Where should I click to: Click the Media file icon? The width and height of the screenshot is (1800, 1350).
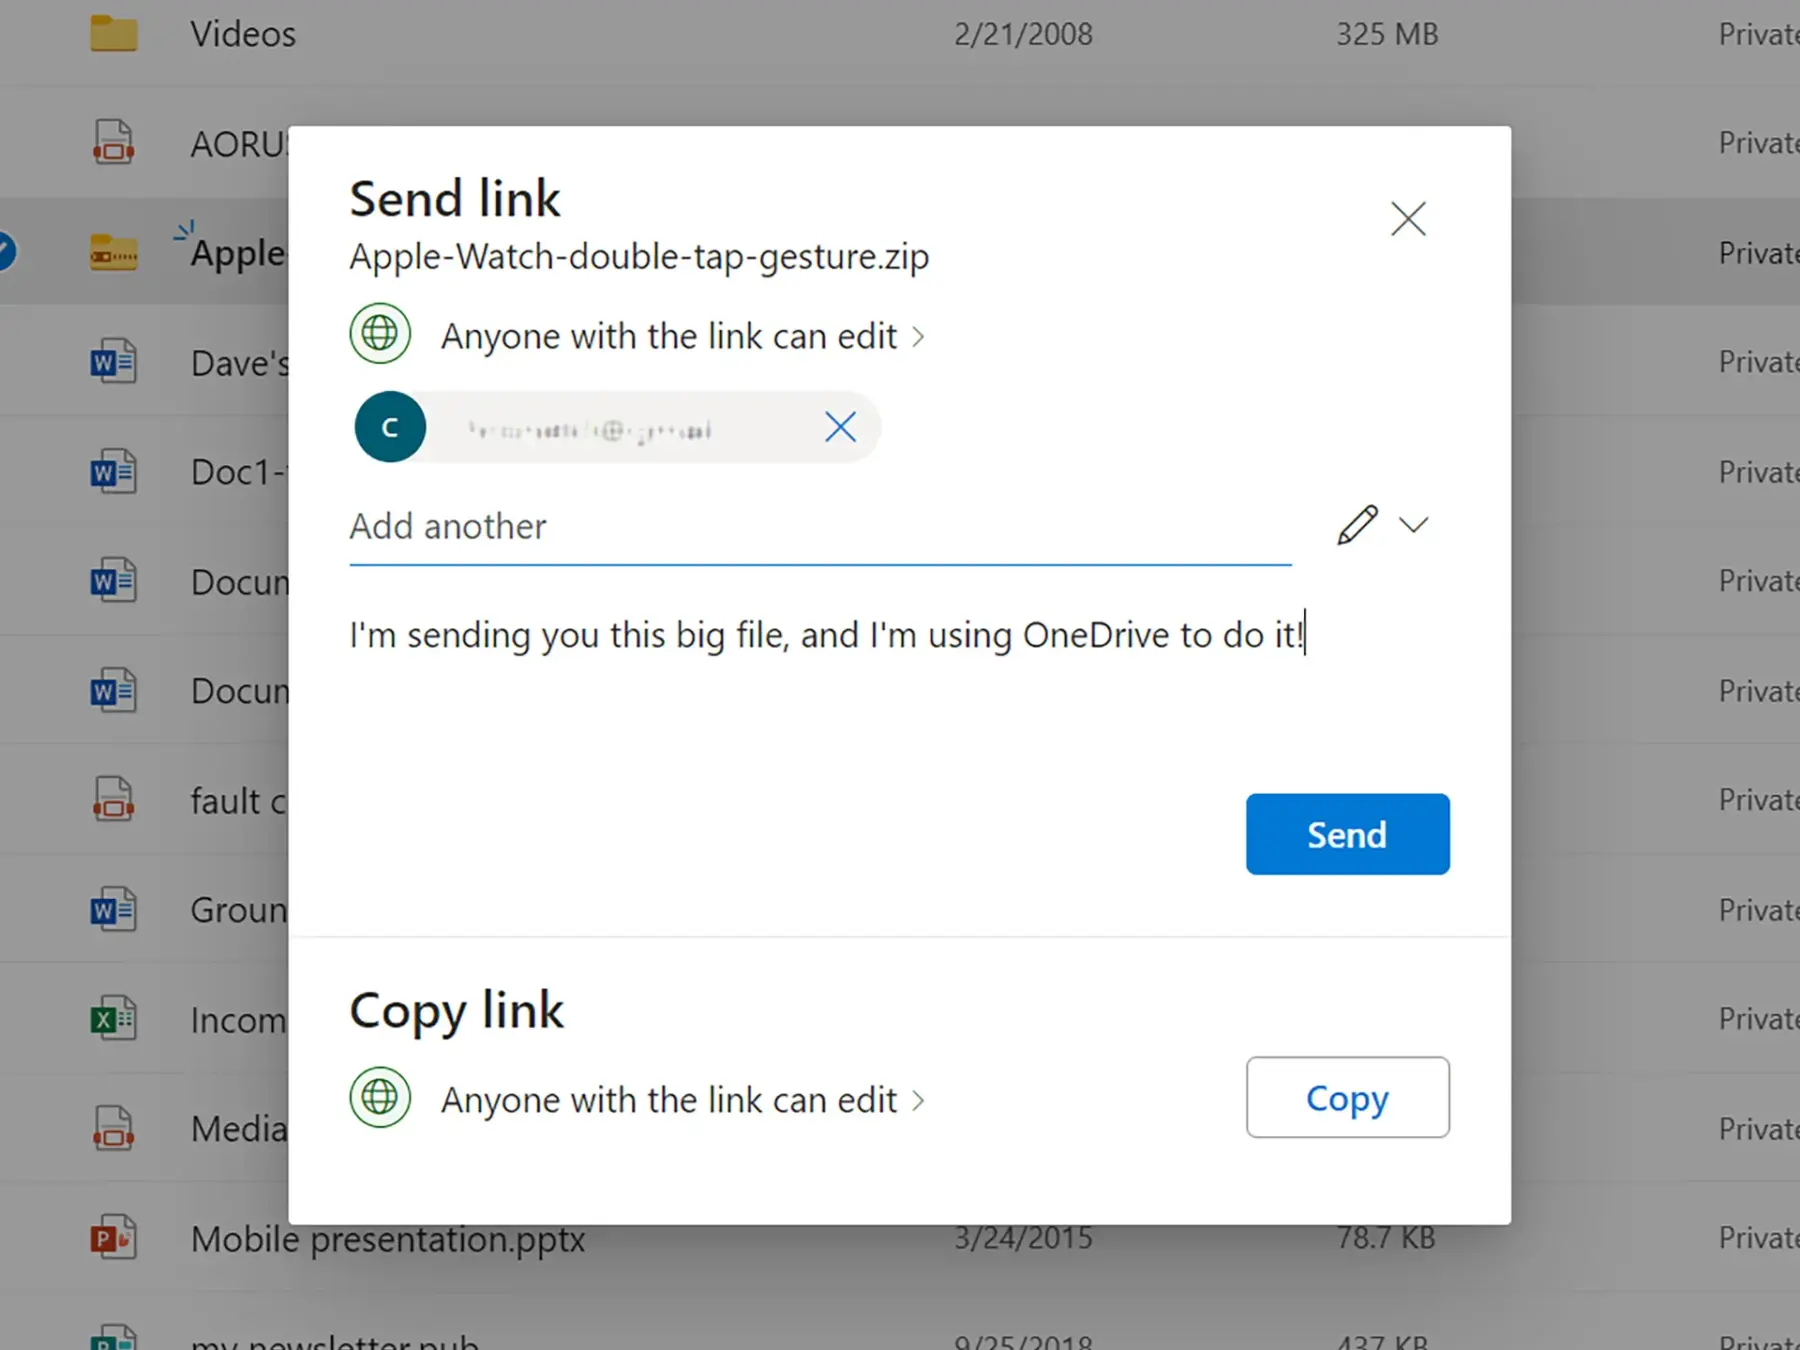113,1128
